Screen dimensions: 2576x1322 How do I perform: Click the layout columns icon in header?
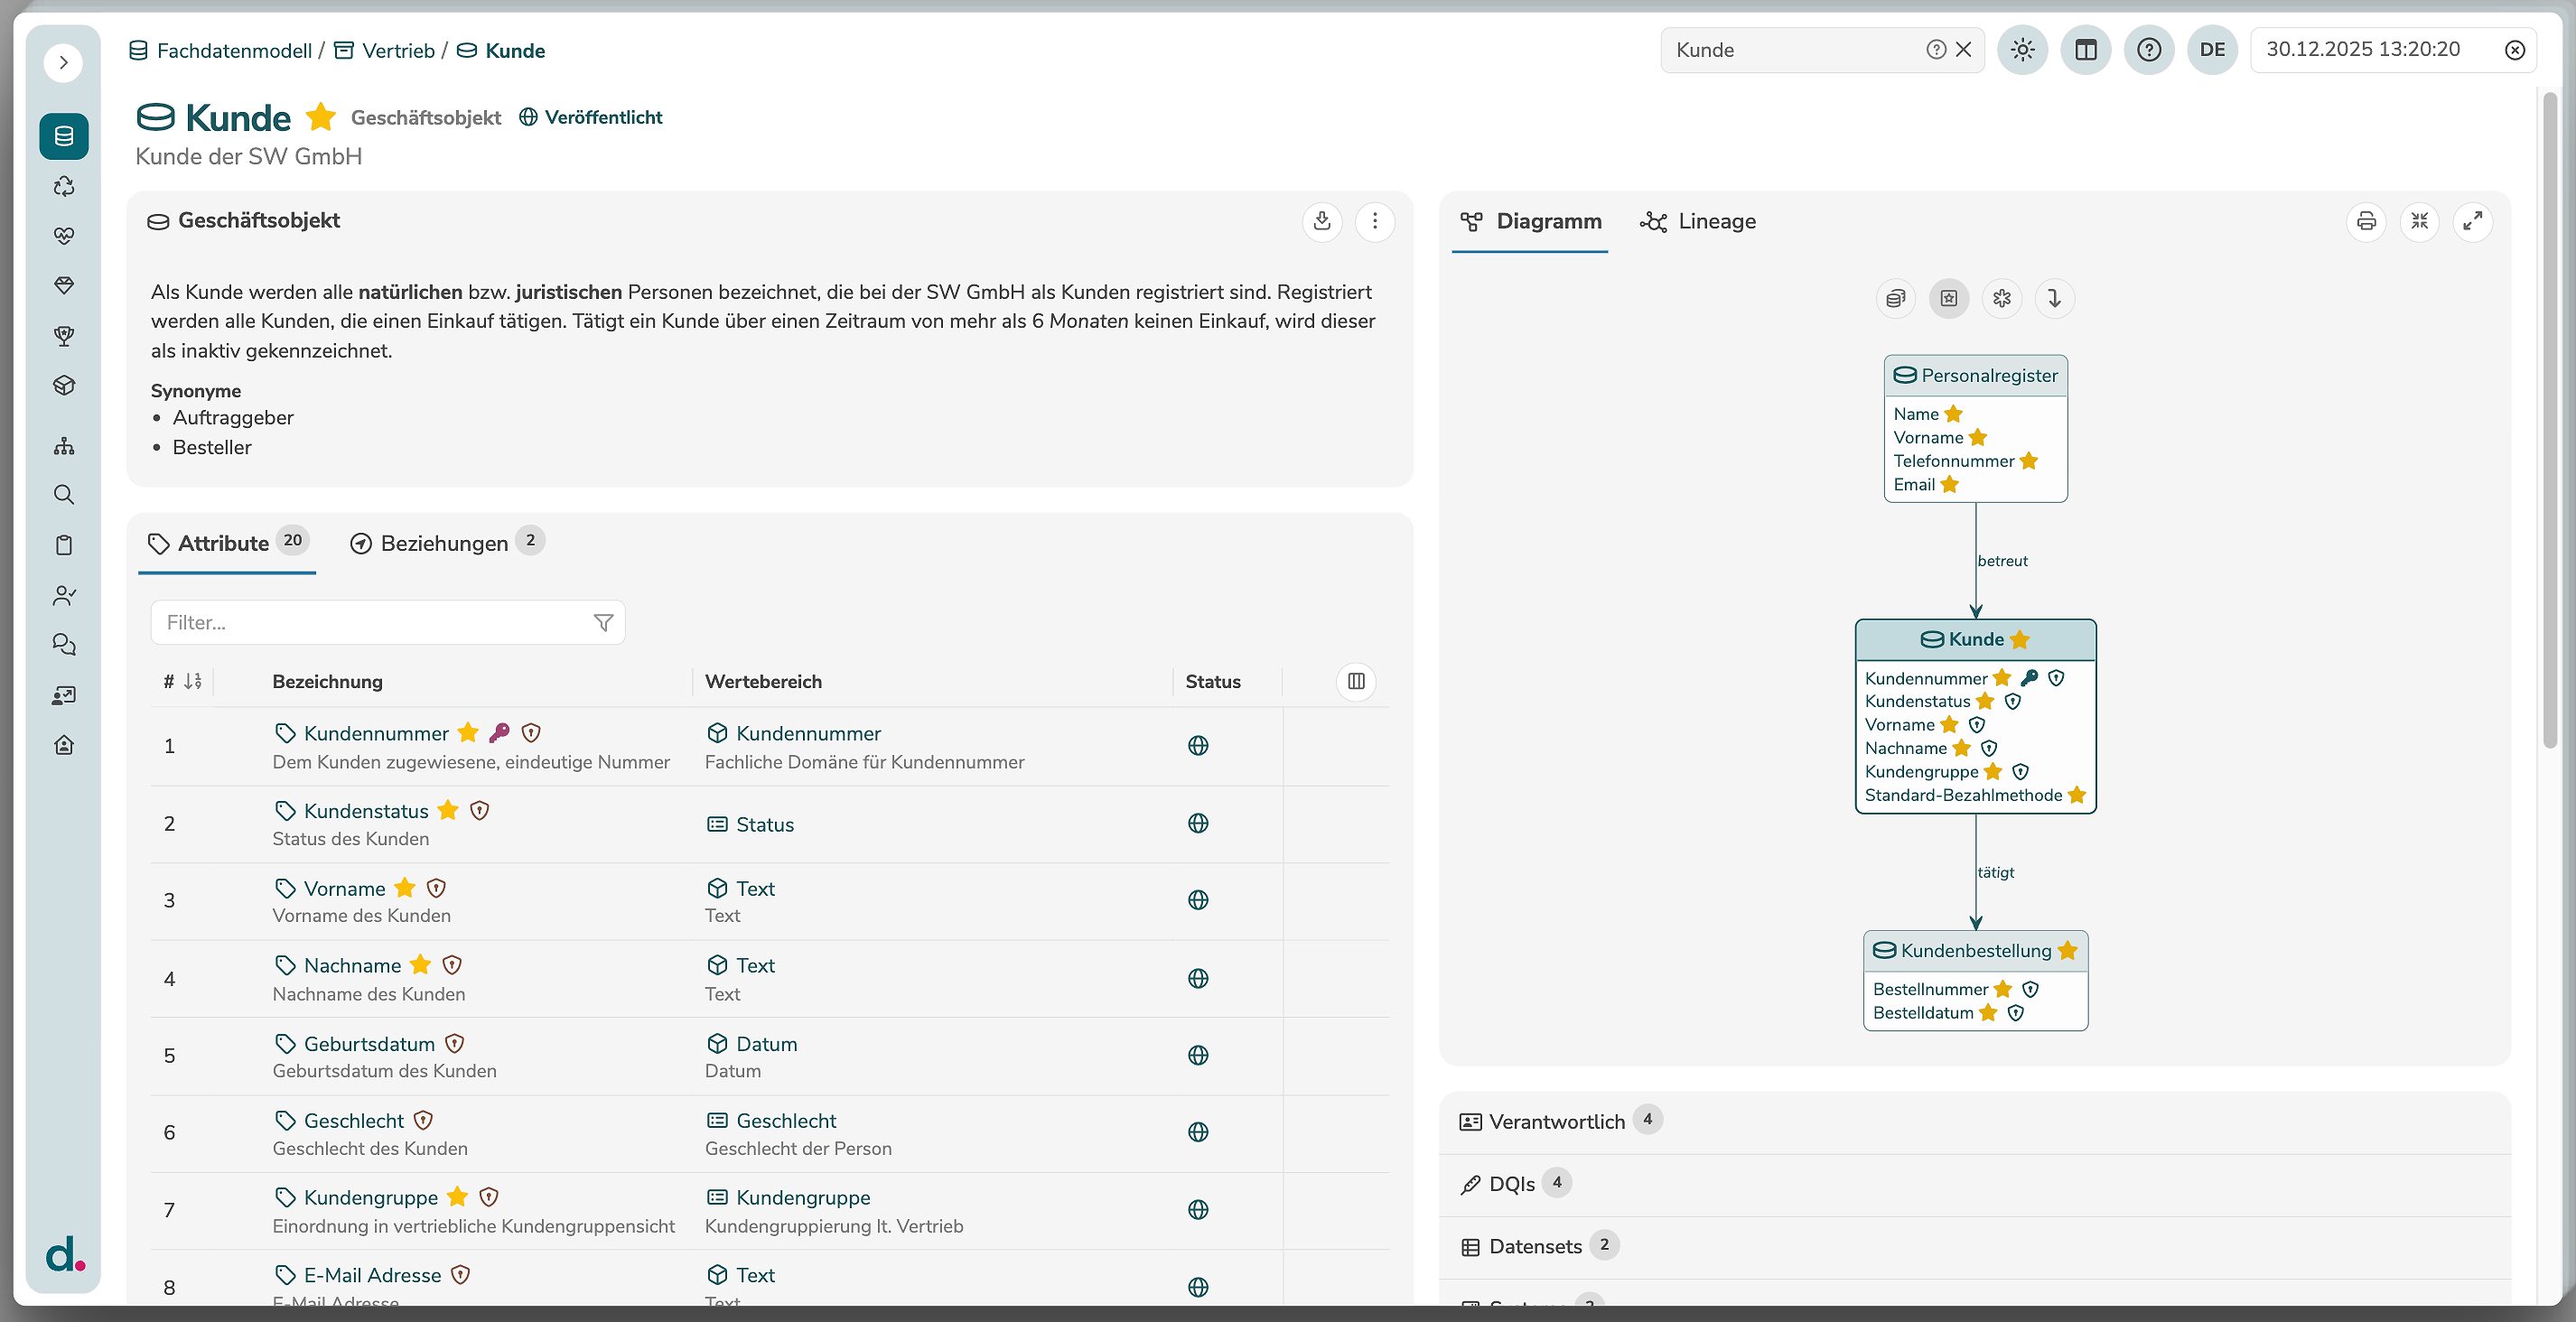(2085, 50)
